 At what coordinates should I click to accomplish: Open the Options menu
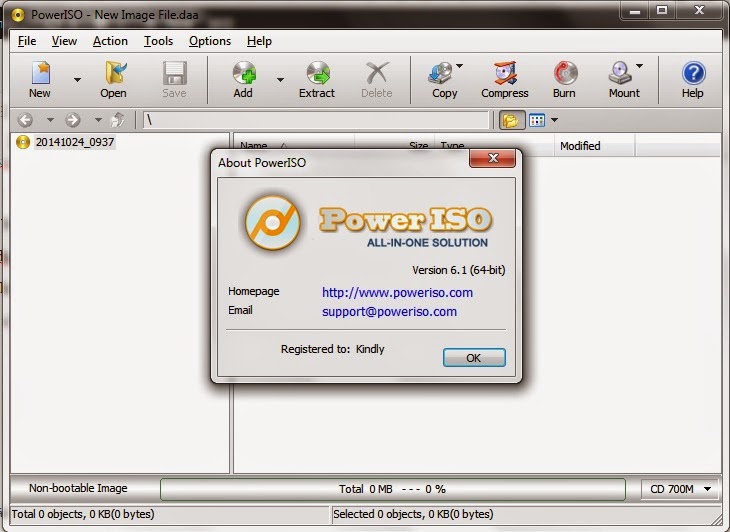(210, 41)
